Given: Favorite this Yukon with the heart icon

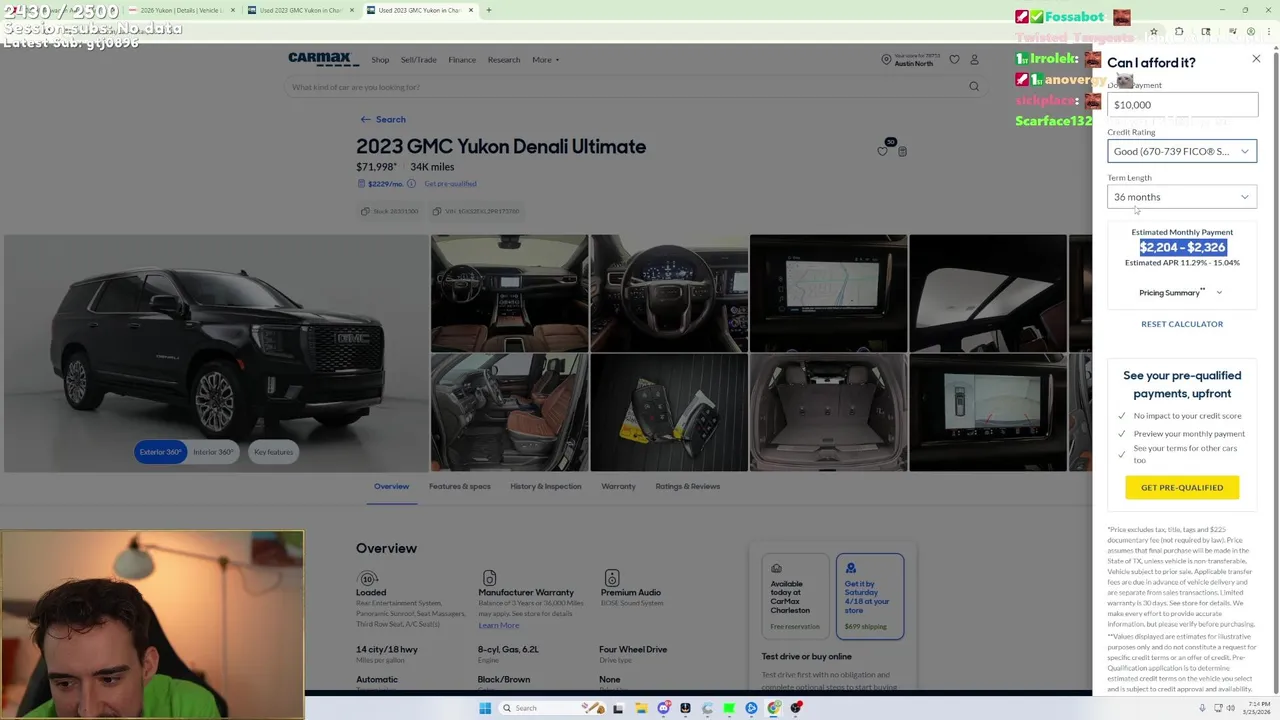Looking at the screenshot, I should point(882,151).
